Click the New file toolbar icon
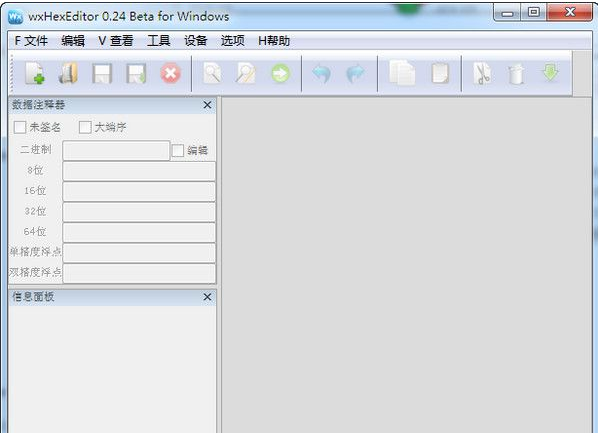This screenshot has width=598, height=433. click(34, 73)
